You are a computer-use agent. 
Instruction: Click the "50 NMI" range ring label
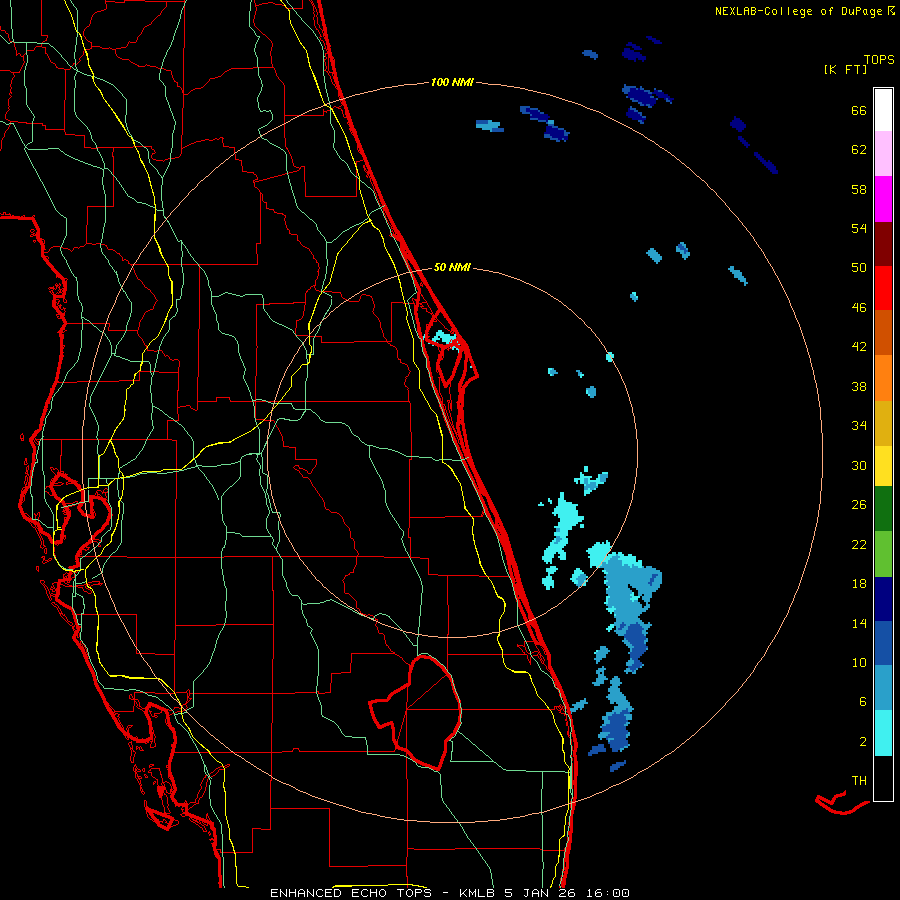point(452,267)
